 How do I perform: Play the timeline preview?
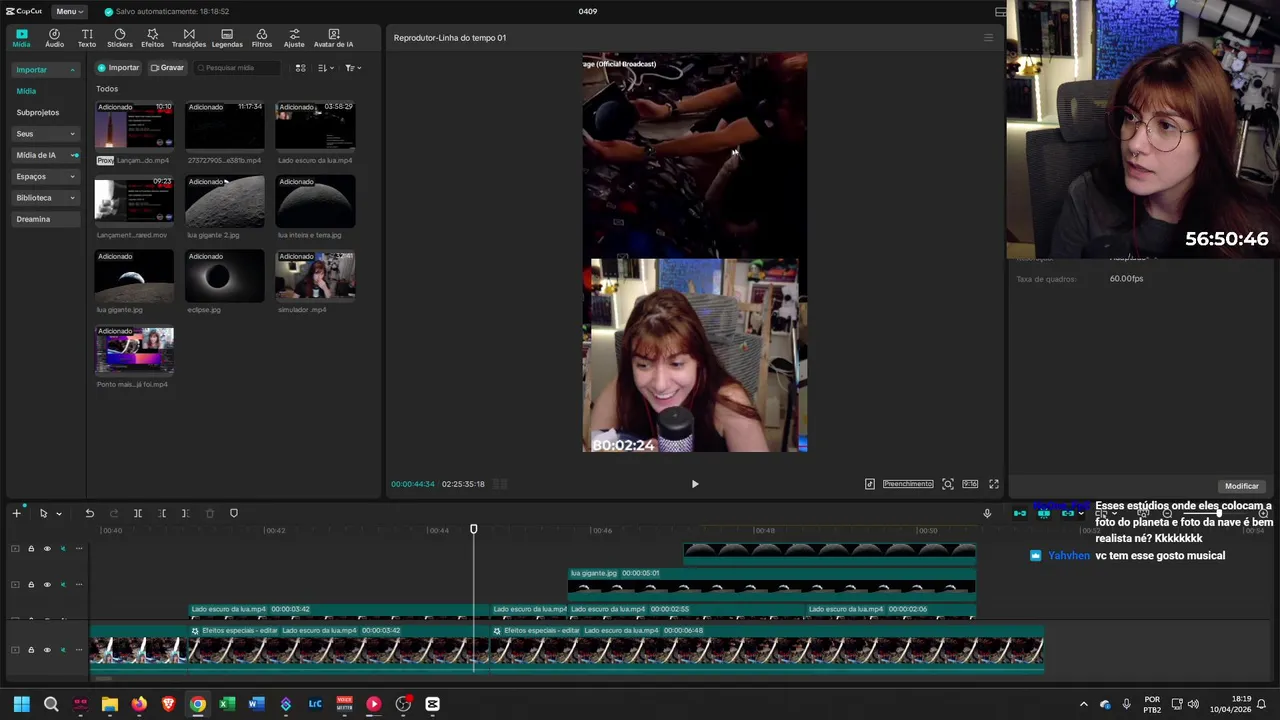pyautogui.click(x=695, y=484)
